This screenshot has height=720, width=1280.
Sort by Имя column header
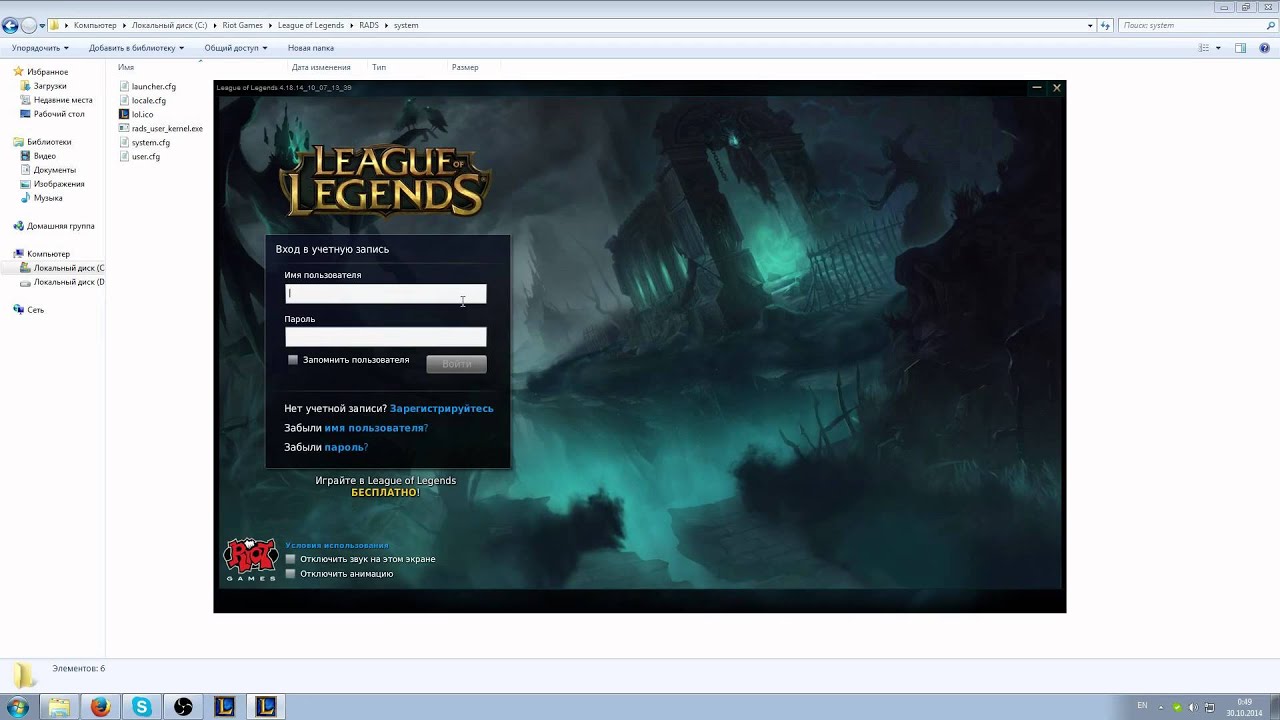126,67
